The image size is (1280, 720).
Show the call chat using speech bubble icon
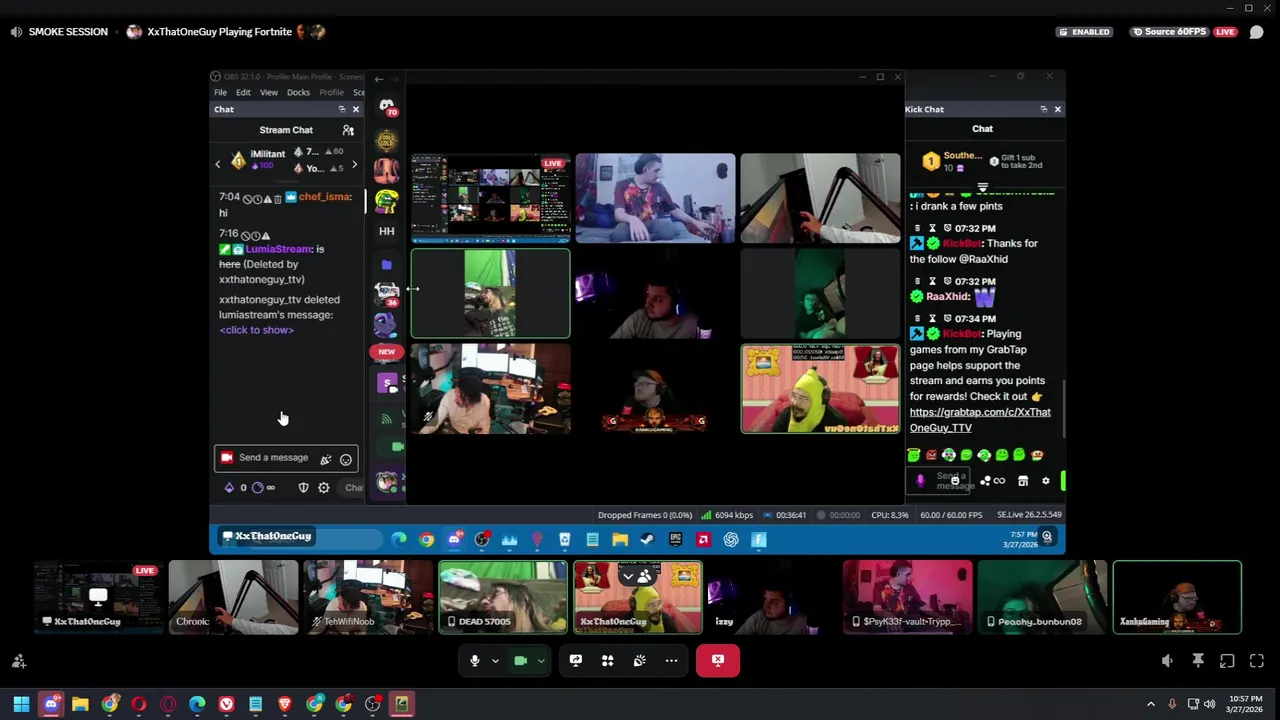1256,32
